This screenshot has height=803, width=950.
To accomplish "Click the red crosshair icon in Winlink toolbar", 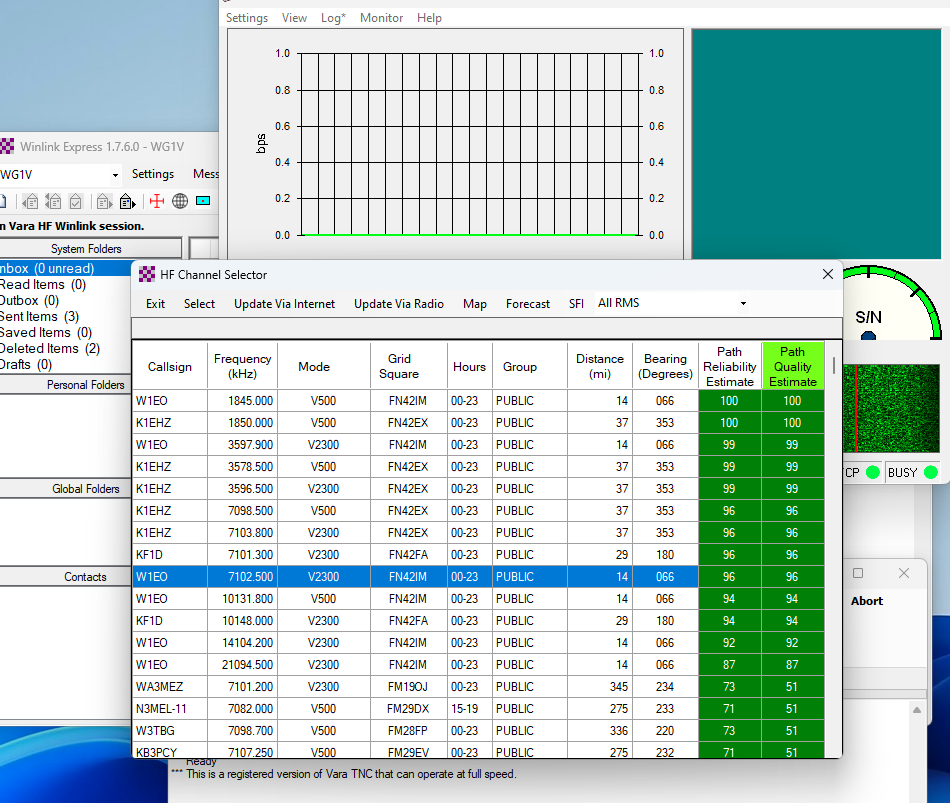I will 156,201.
